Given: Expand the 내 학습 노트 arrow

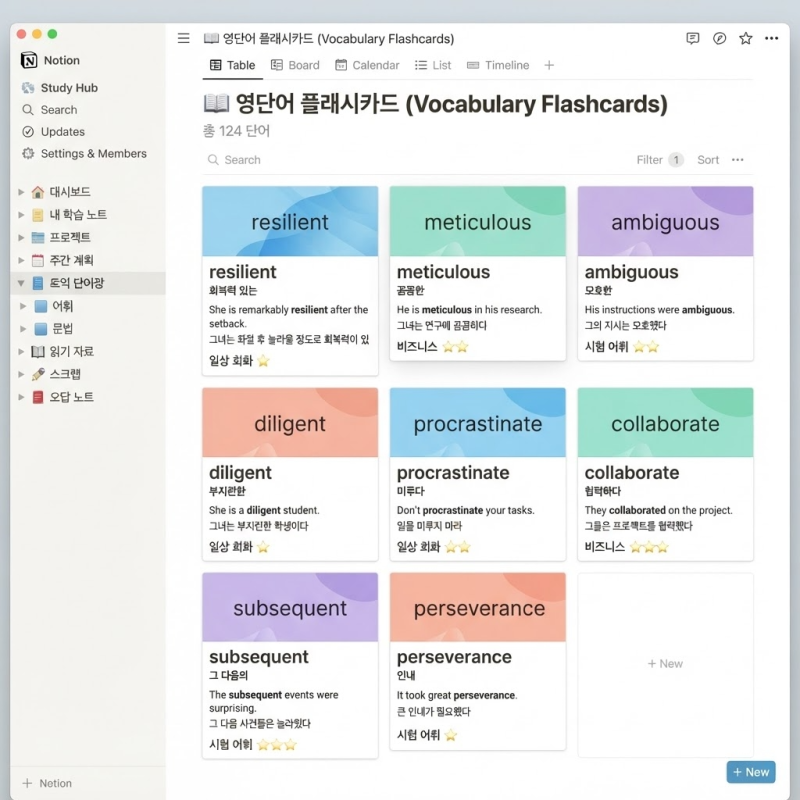Looking at the screenshot, I should [x=21, y=215].
